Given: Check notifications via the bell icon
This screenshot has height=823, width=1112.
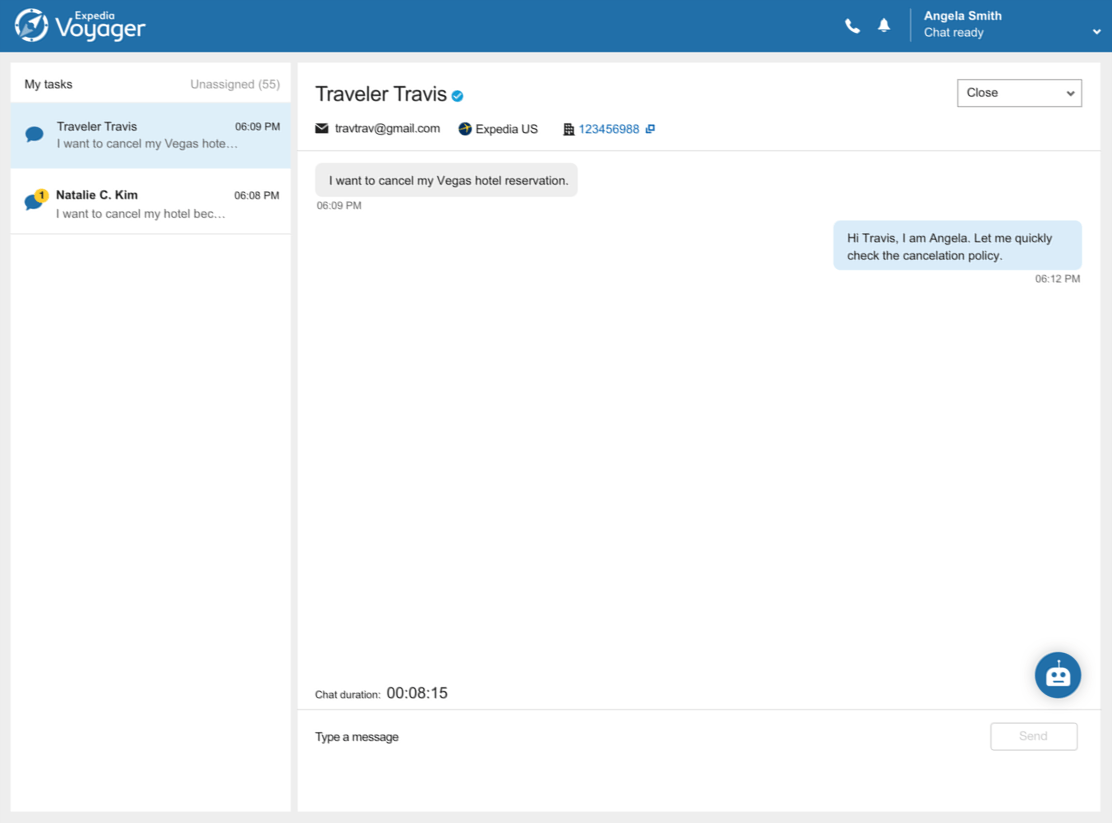Looking at the screenshot, I should 884,25.
